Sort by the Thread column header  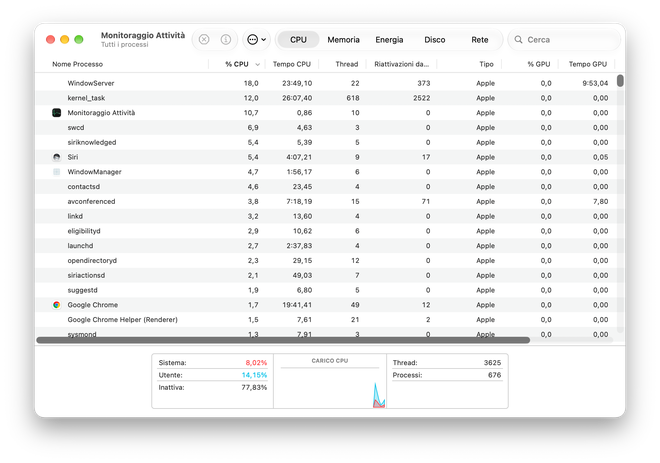point(346,64)
